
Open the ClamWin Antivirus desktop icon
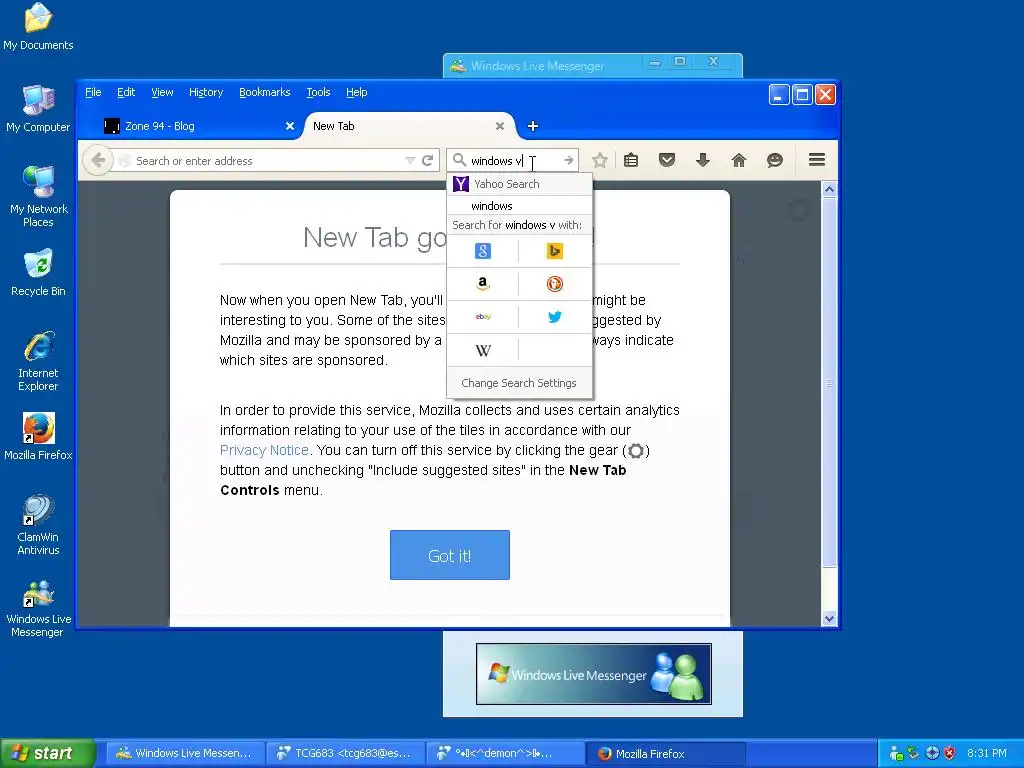click(x=38, y=525)
